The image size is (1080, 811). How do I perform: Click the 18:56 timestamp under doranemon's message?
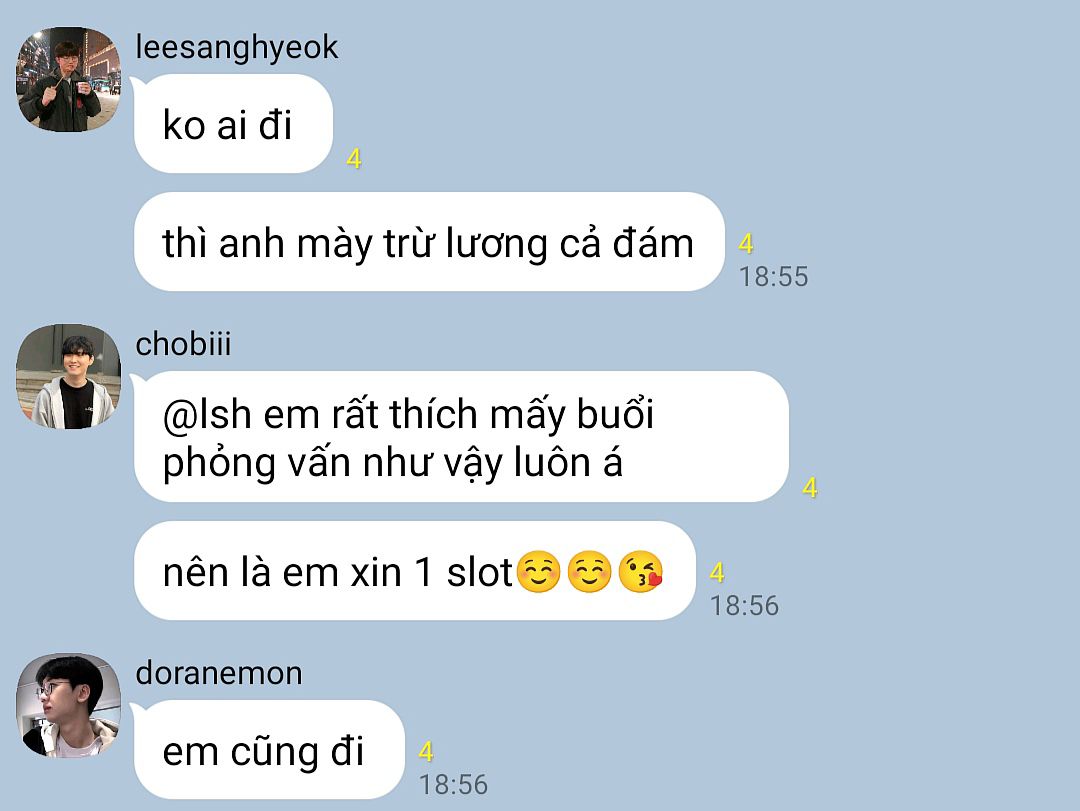[453, 785]
